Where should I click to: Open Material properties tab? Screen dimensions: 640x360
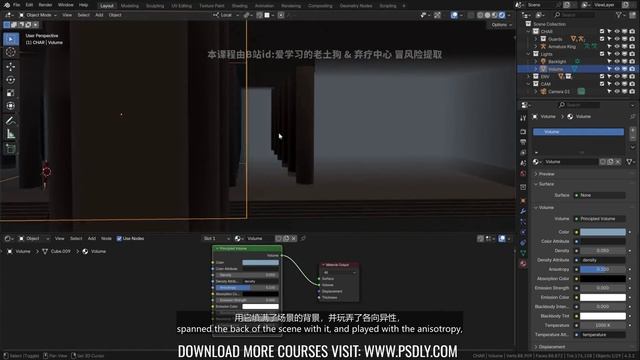pyautogui.click(x=523, y=264)
